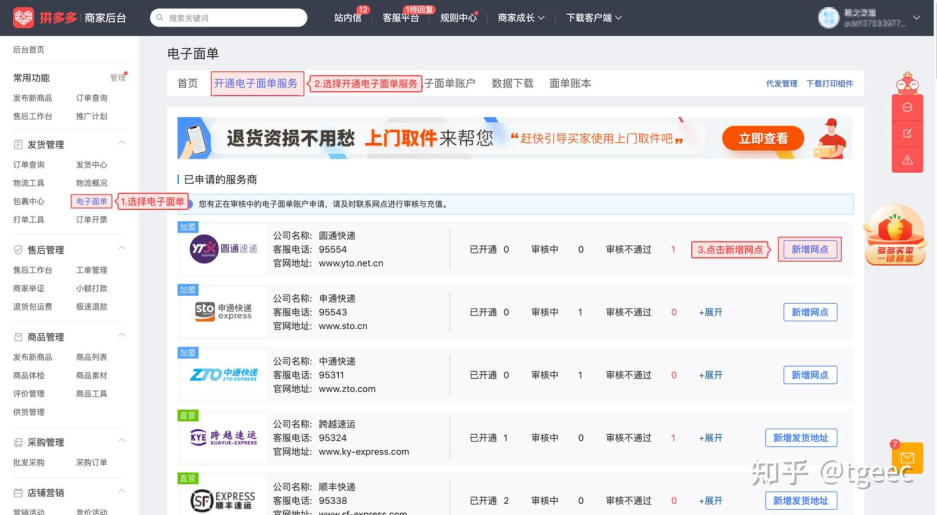Collapse the 发货管理 sidebar section
Screen dimensions: 937x515
(122, 144)
